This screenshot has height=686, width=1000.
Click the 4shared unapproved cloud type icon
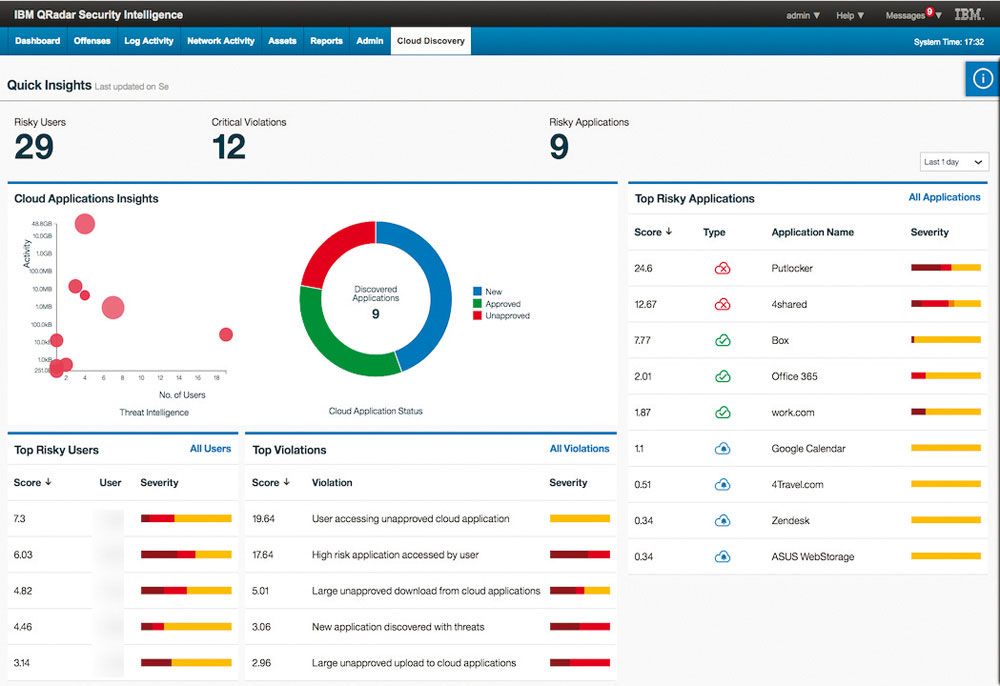(722, 305)
